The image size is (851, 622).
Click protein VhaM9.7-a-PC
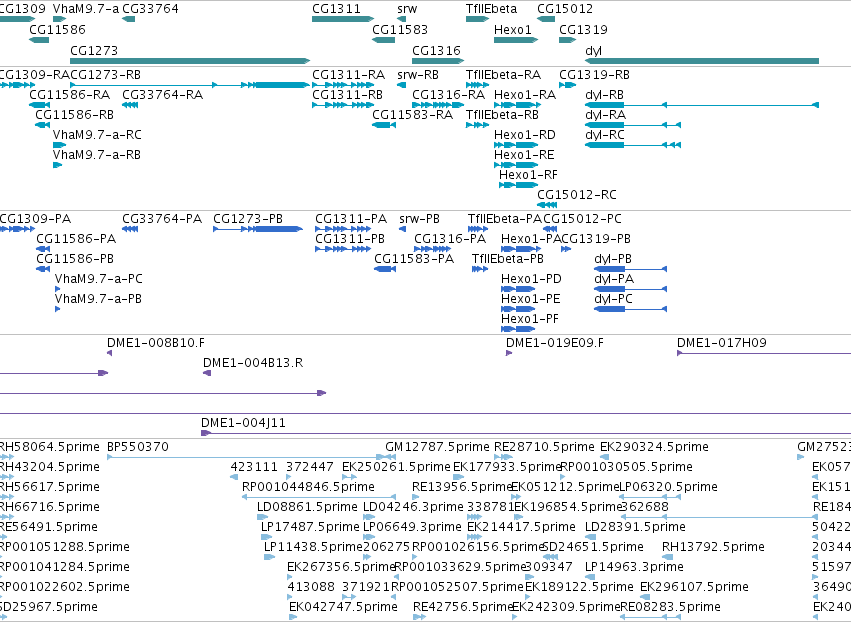click(x=58, y=289)
